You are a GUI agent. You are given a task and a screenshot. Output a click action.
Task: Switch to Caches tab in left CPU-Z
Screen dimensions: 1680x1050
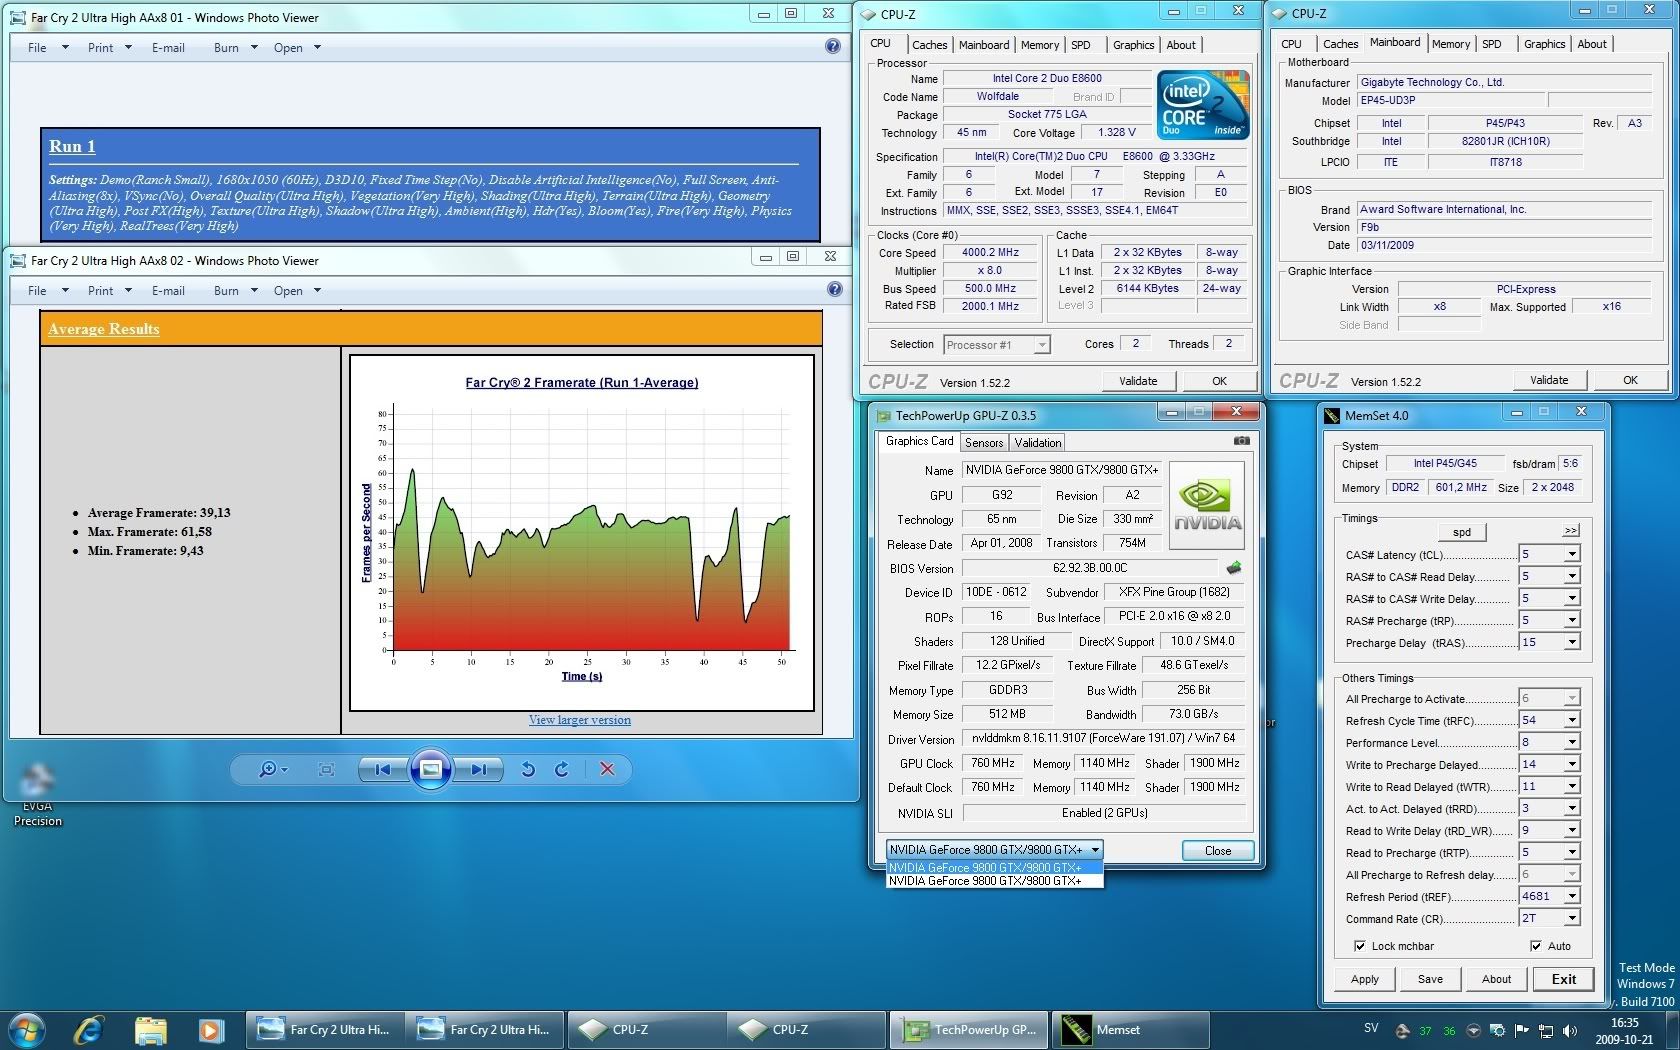click(x=929, y=44)
